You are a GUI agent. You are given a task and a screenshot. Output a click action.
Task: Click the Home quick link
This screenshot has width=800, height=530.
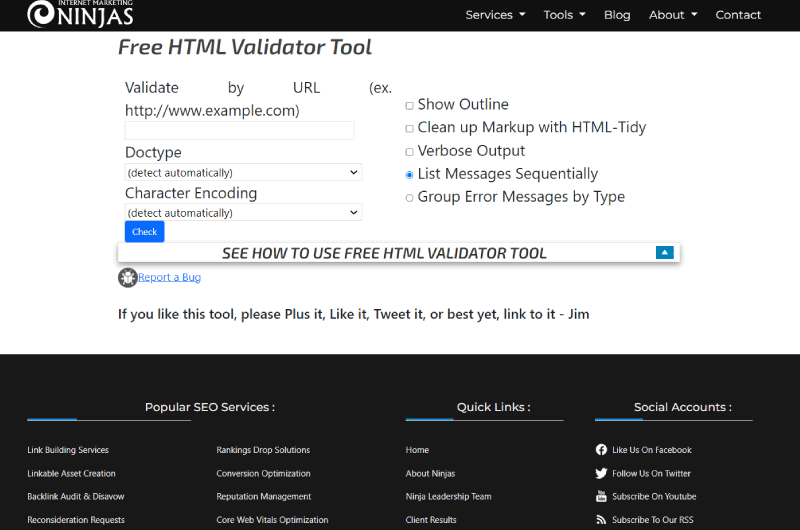(x=417, y=450)
